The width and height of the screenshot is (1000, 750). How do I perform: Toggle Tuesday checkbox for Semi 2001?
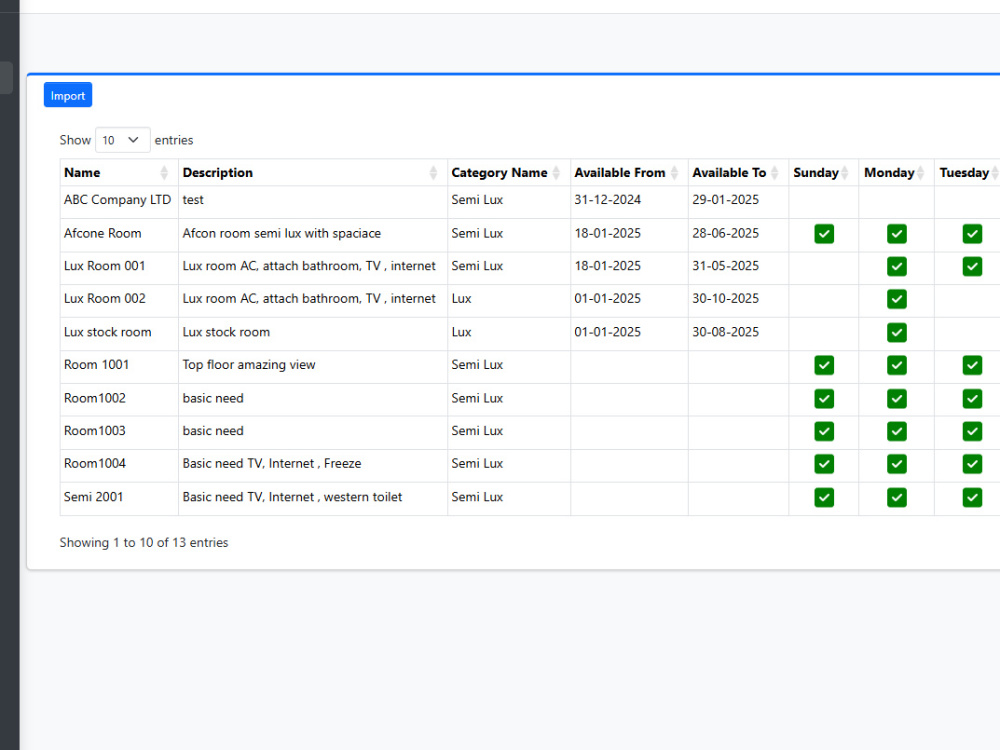[x=972, y=497]
